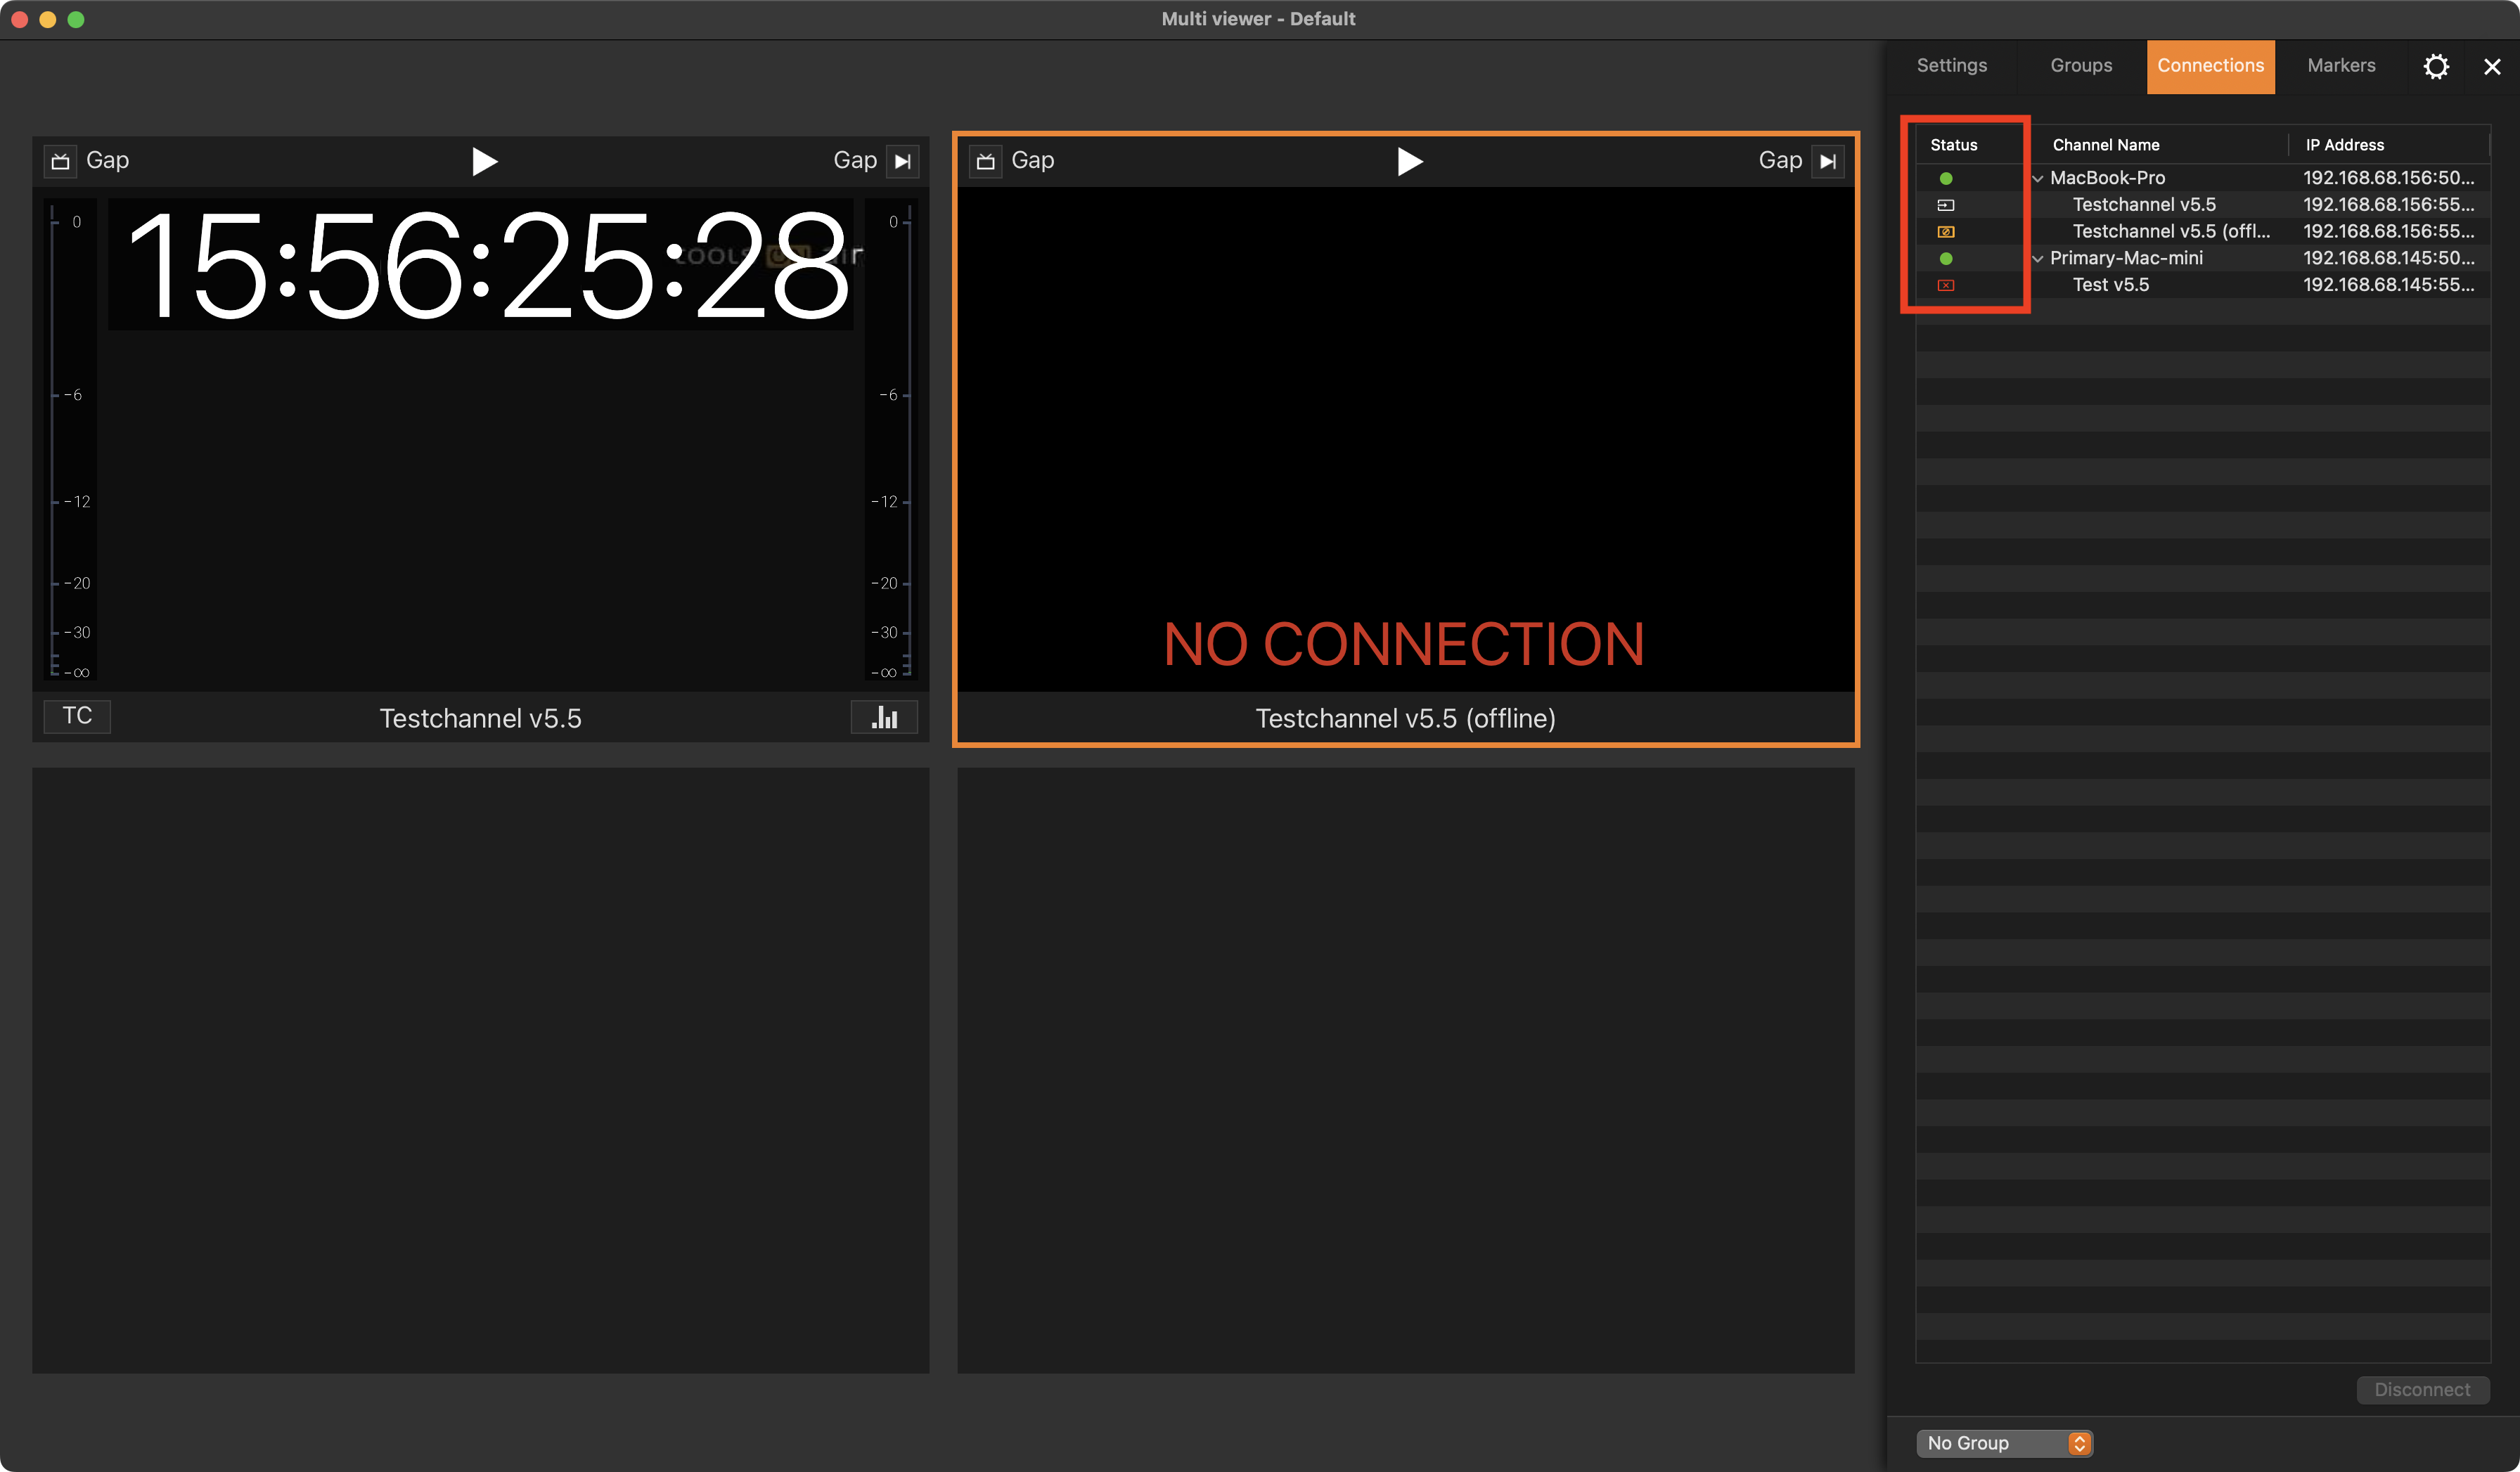Skip to next in offline viewer
The image size is (2520, 1472).
(1827, 161)
